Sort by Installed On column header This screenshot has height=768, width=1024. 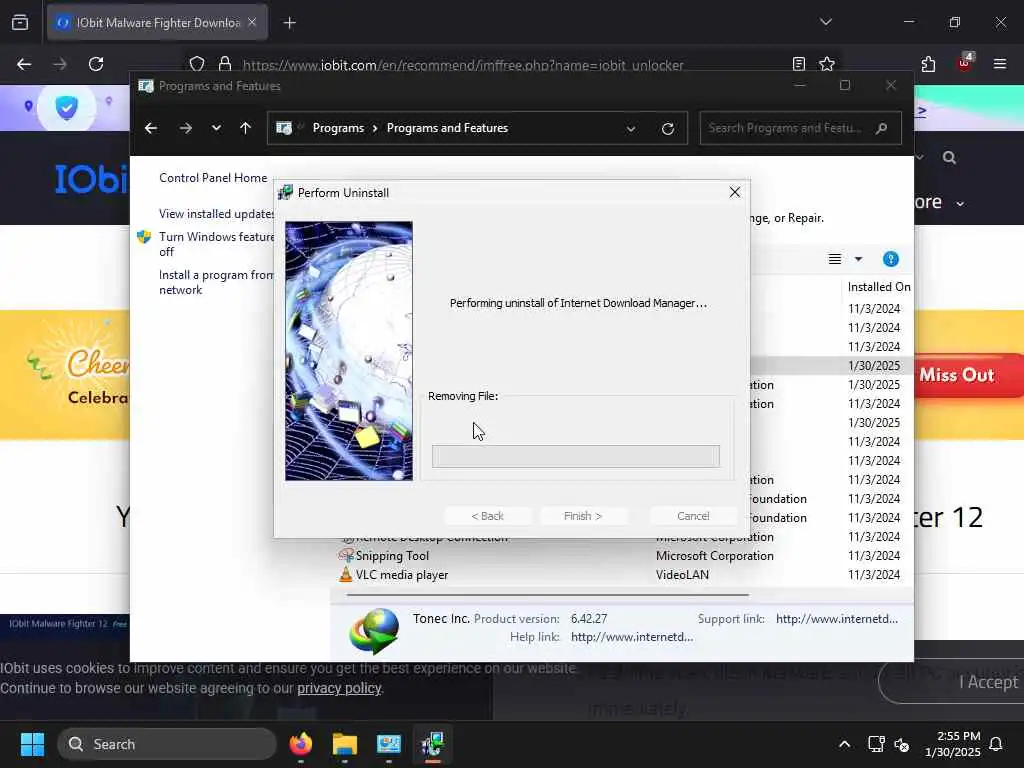878,287
